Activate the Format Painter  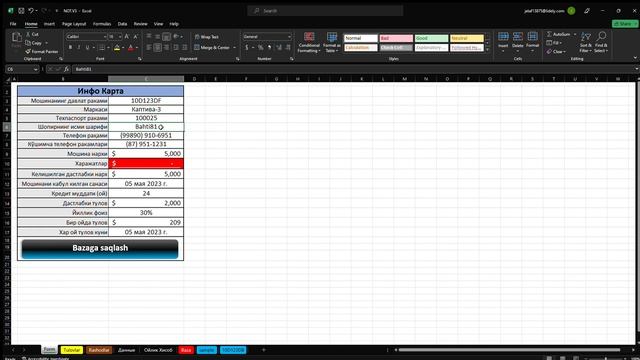point(42,51)
